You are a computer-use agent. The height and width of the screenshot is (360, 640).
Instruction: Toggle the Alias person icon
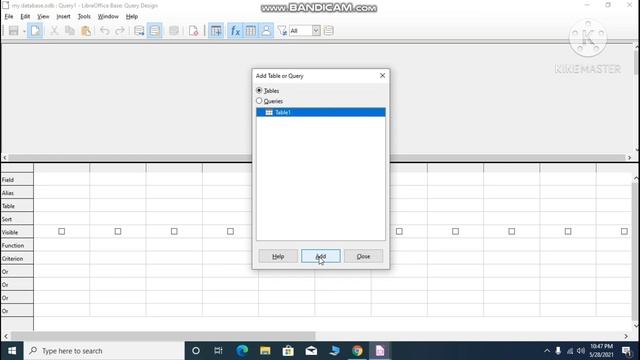pos(266,31)
